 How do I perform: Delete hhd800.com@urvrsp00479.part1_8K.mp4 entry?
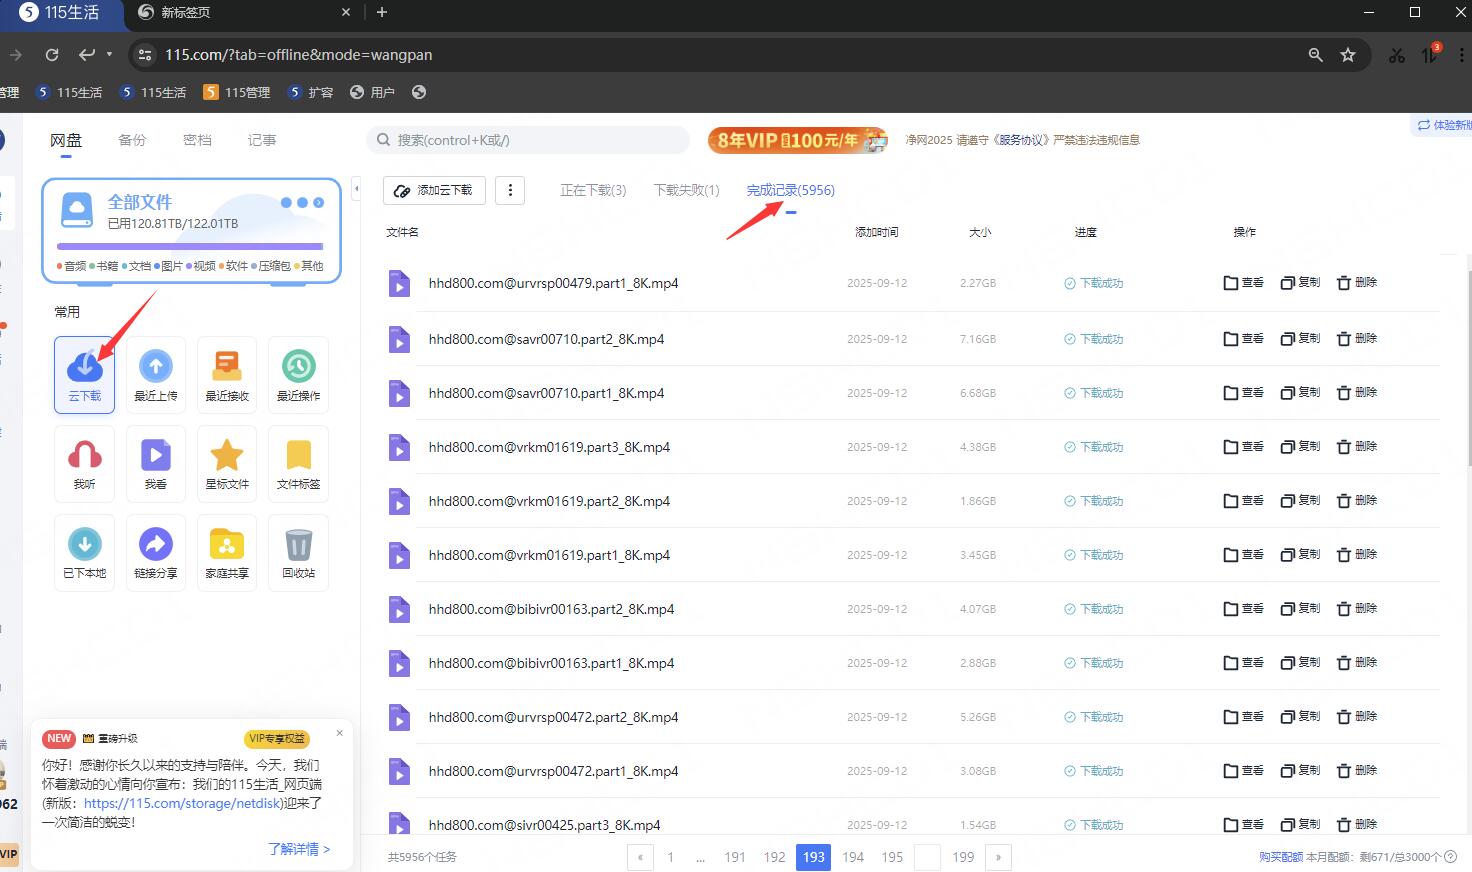point(1357,283)
